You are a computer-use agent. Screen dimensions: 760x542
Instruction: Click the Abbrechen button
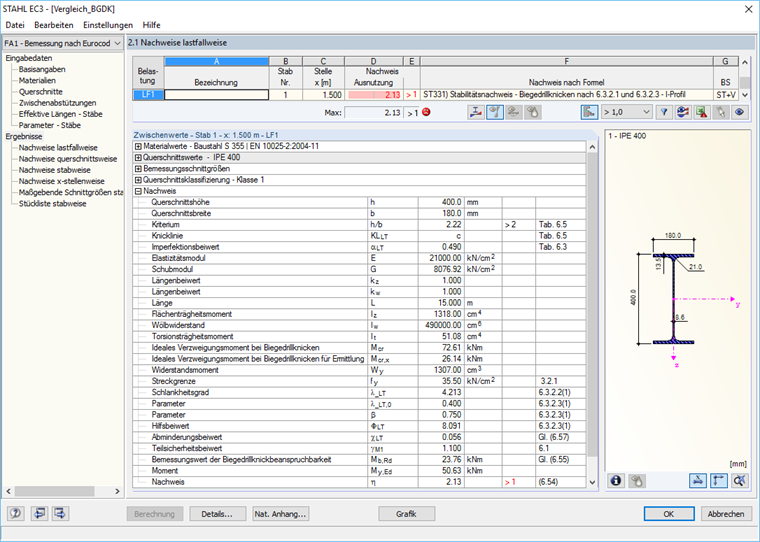click(x=726, y=514)
